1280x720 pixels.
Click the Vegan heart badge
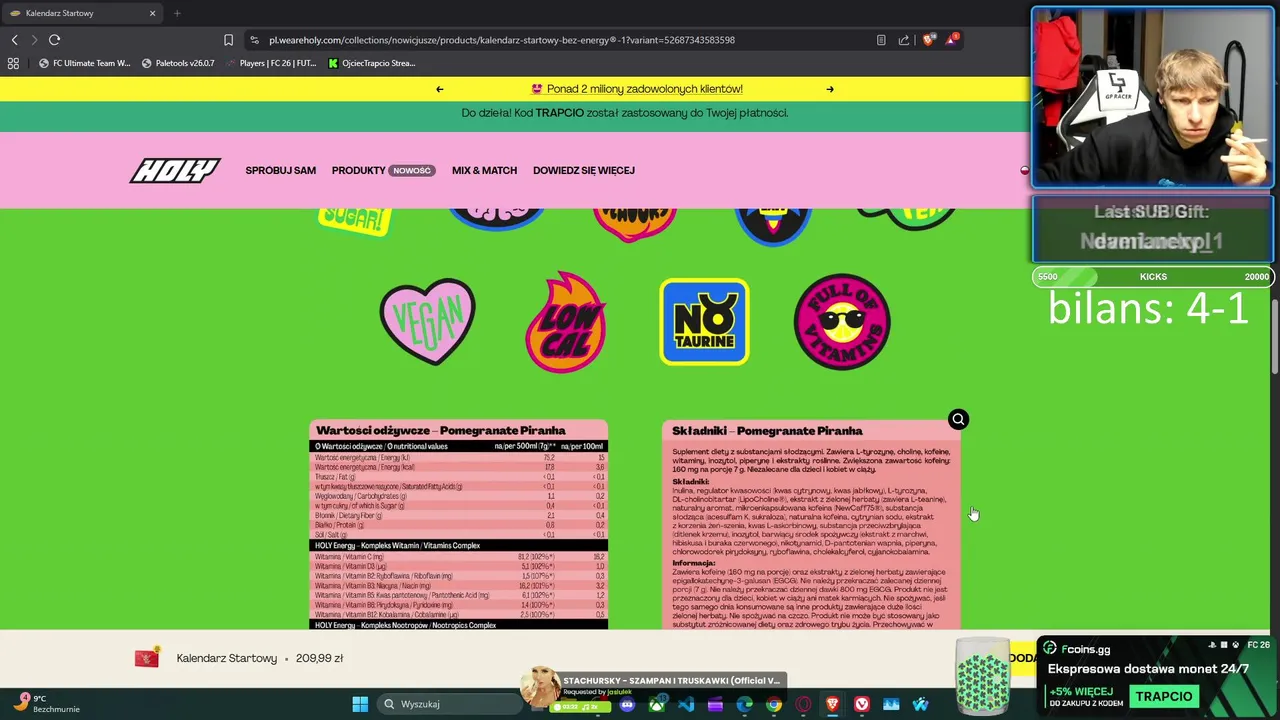coord(427,321)
